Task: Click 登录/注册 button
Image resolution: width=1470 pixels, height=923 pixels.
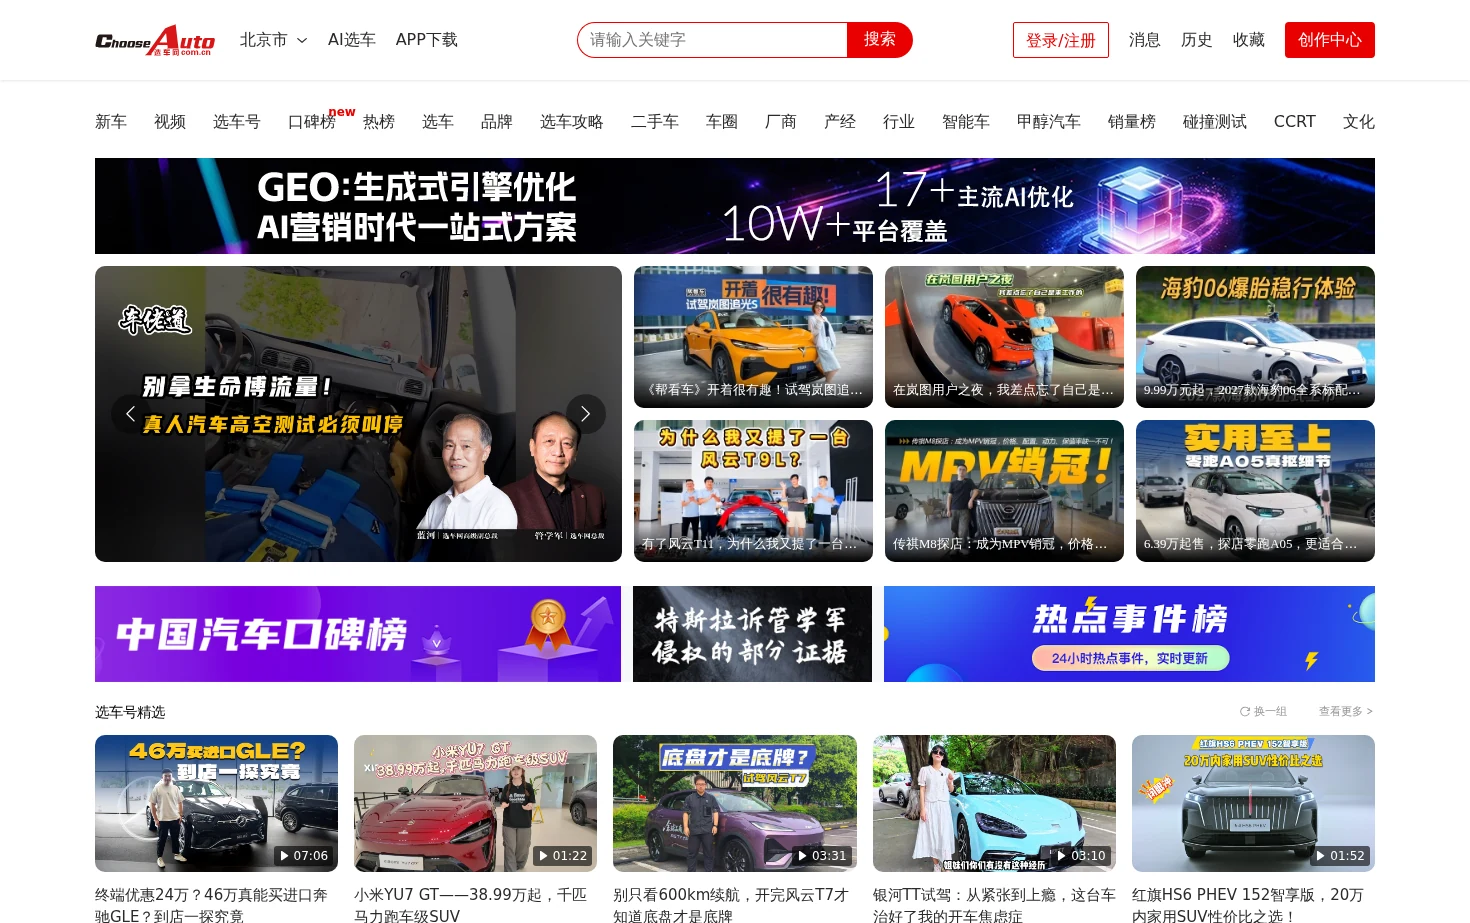Action: (x=1061, y=40)
